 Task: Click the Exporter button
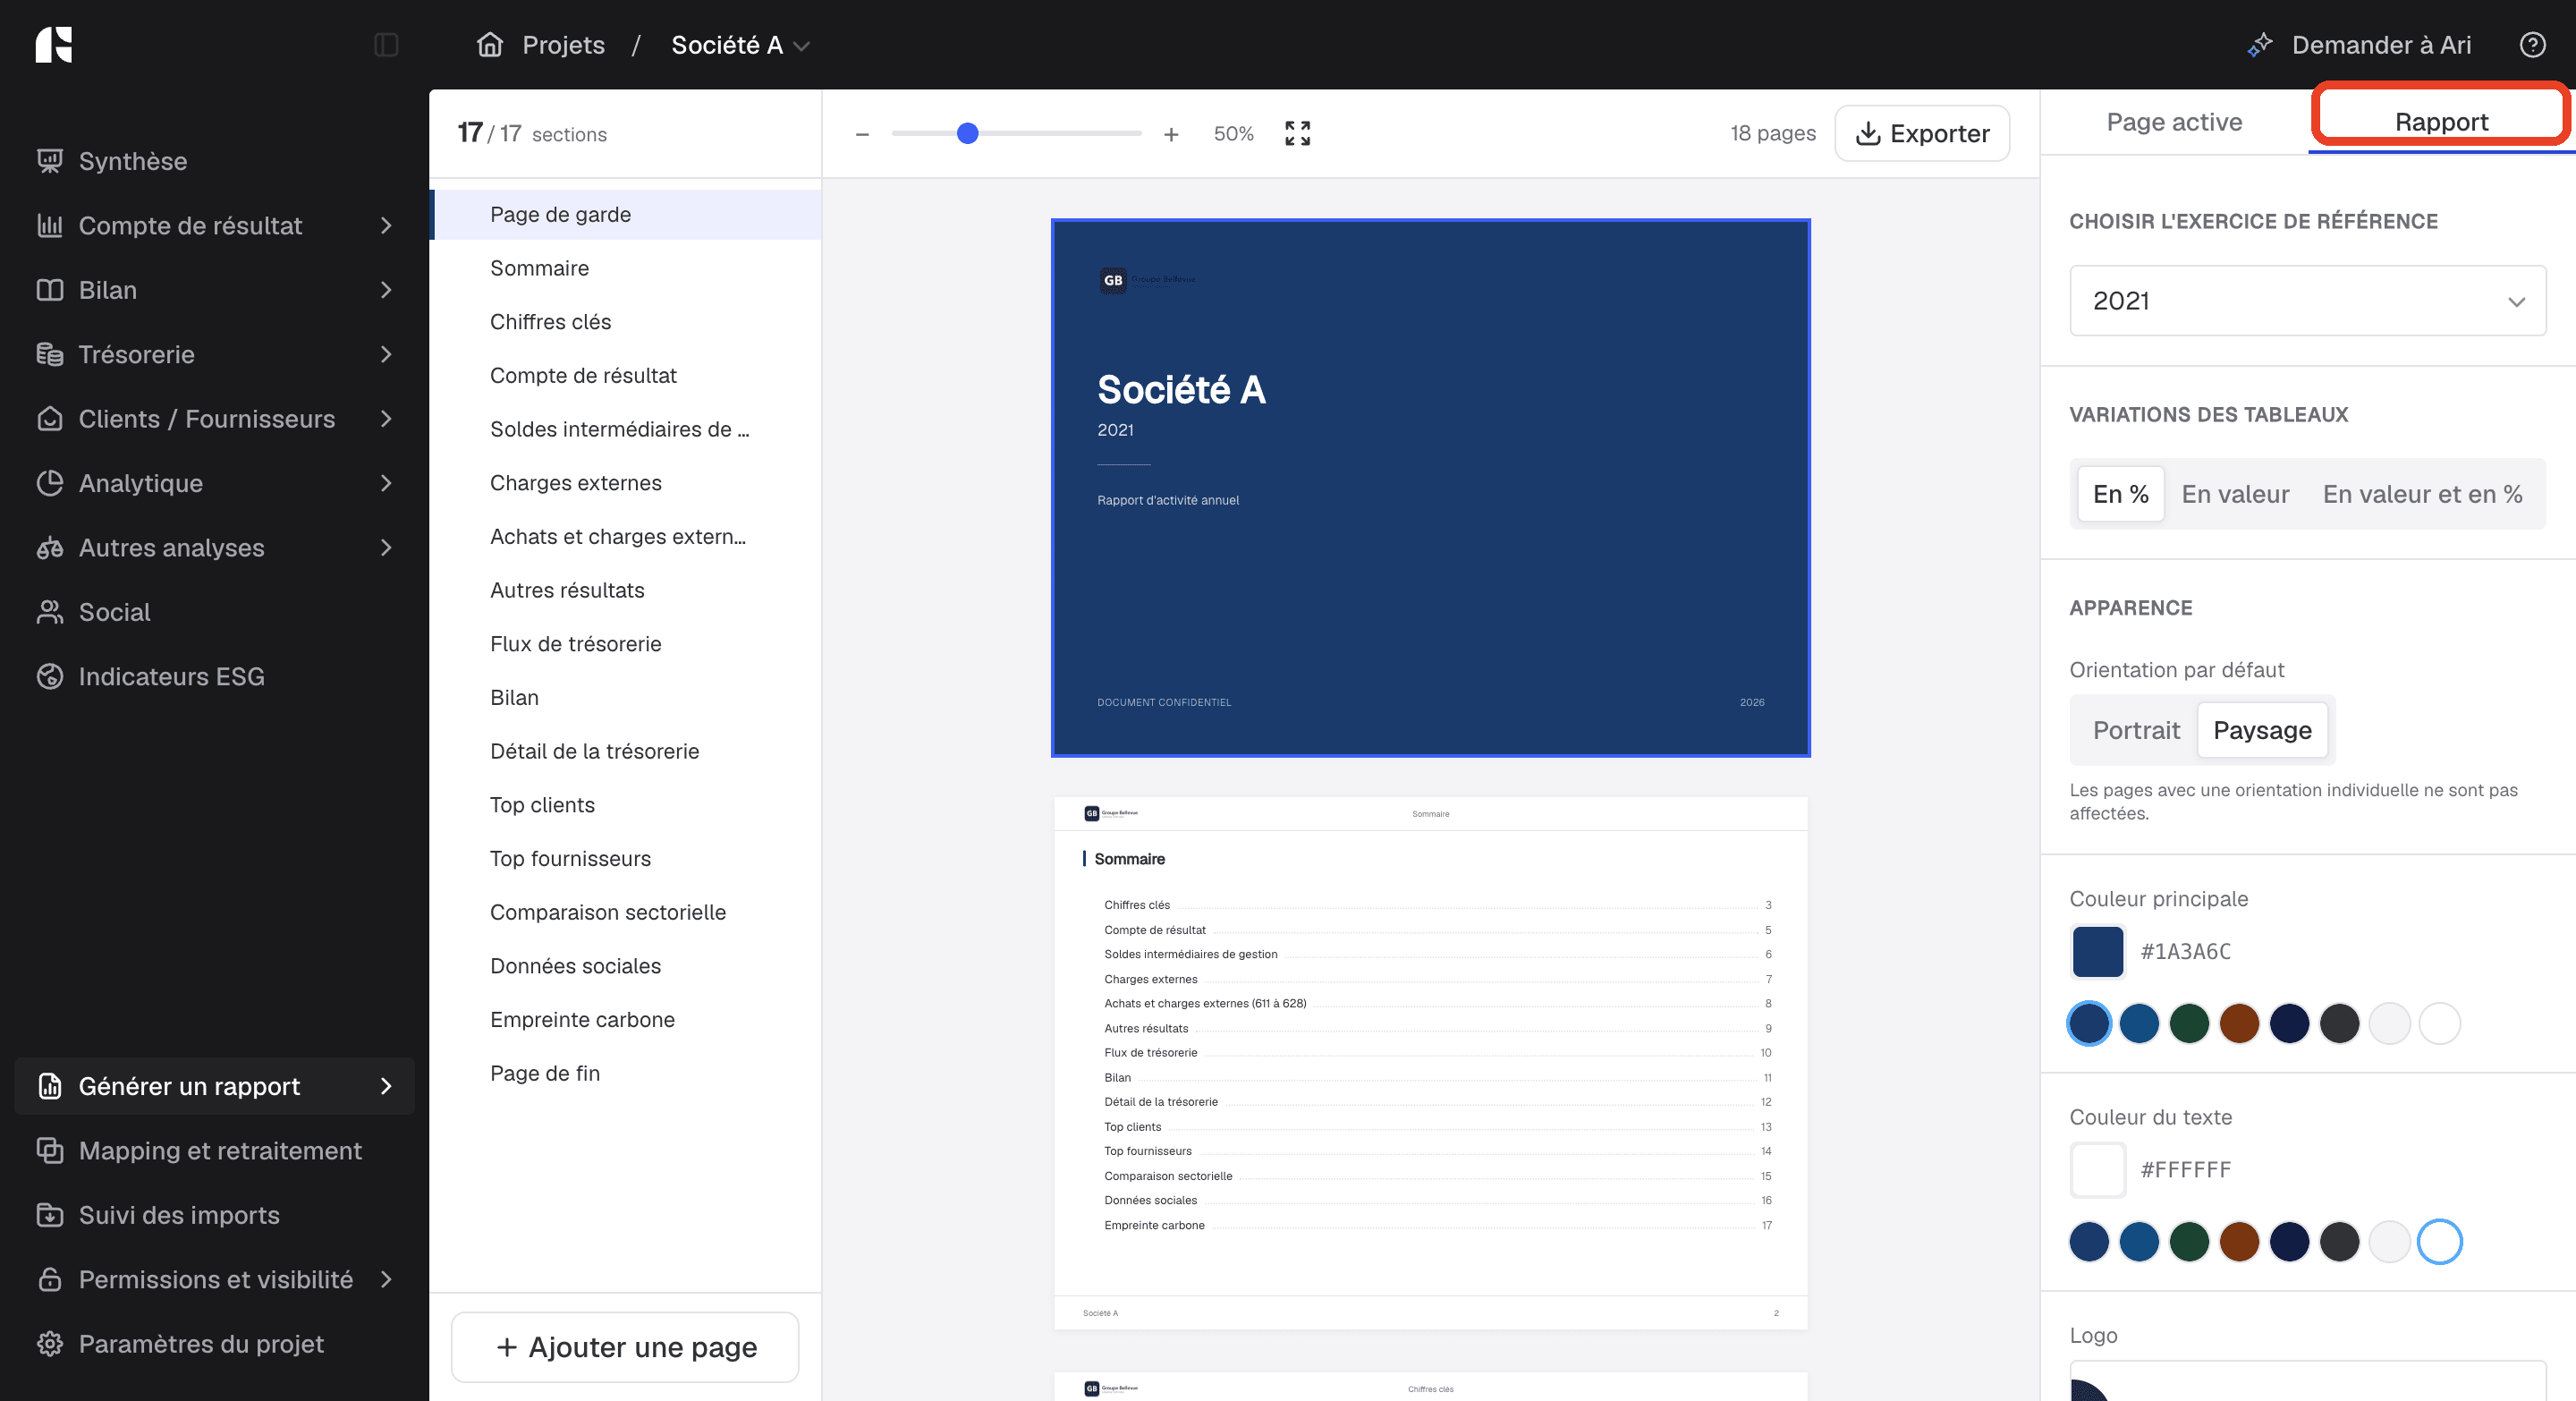pyautogui.click(x=1922, y=133)
